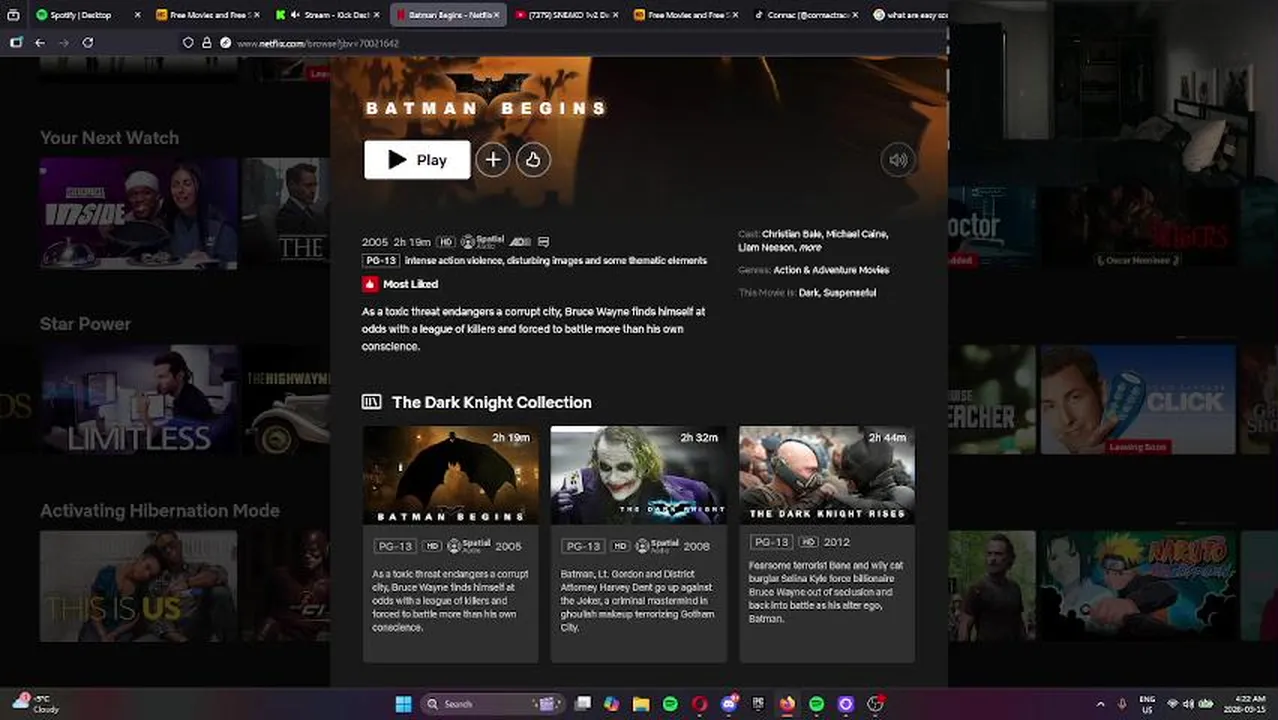The image size is (1278, 720).
Task: Open the browser tab overview icon
Action: [13, 15]
